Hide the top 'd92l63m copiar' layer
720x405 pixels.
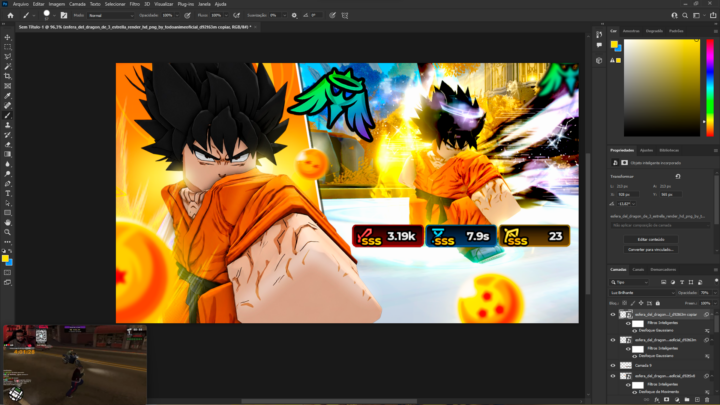point(613,315)
